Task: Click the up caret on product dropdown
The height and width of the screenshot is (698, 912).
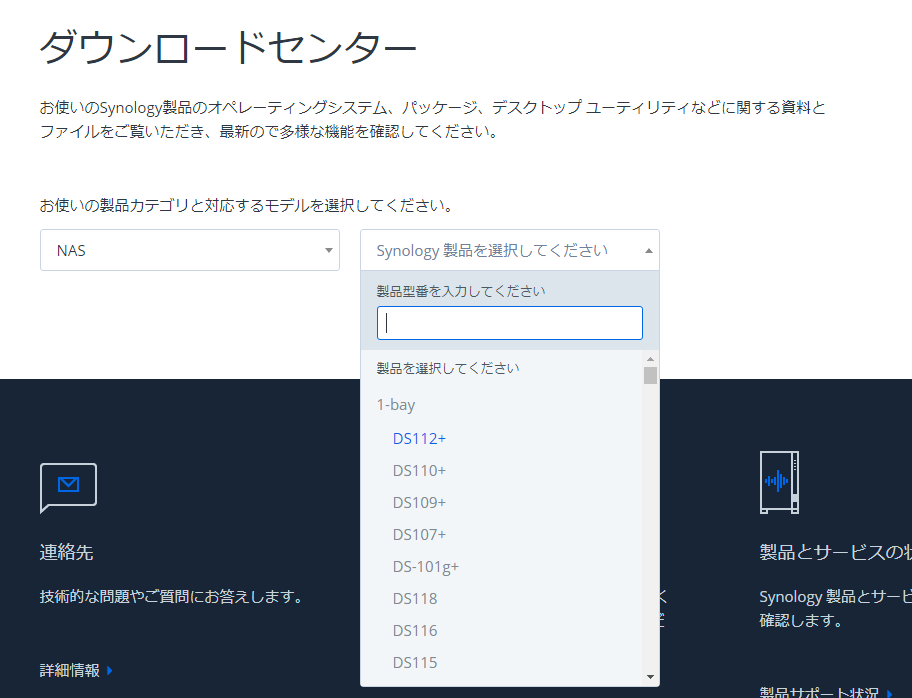Action: (649, 251)
